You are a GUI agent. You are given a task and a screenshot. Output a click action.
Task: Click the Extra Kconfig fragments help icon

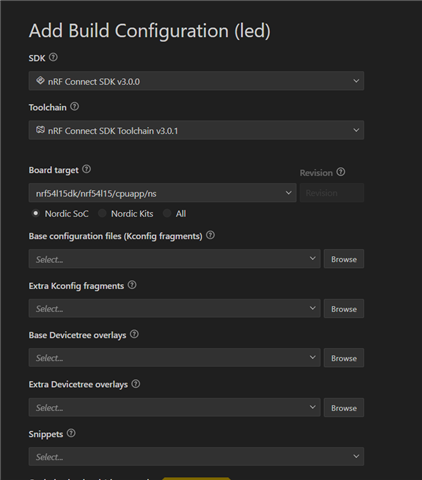pos(132,285)
